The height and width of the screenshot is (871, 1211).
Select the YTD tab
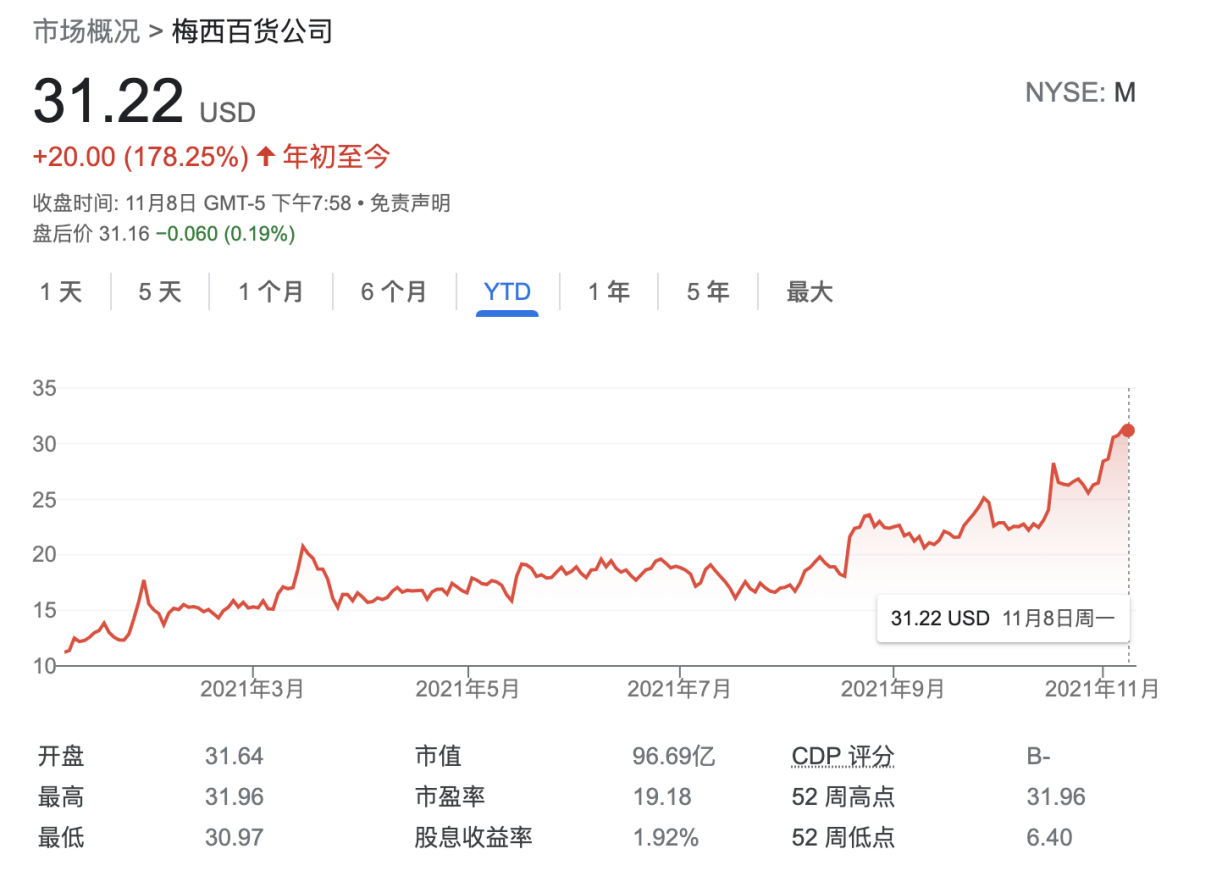pyautogui.click(x=507, y=292)
